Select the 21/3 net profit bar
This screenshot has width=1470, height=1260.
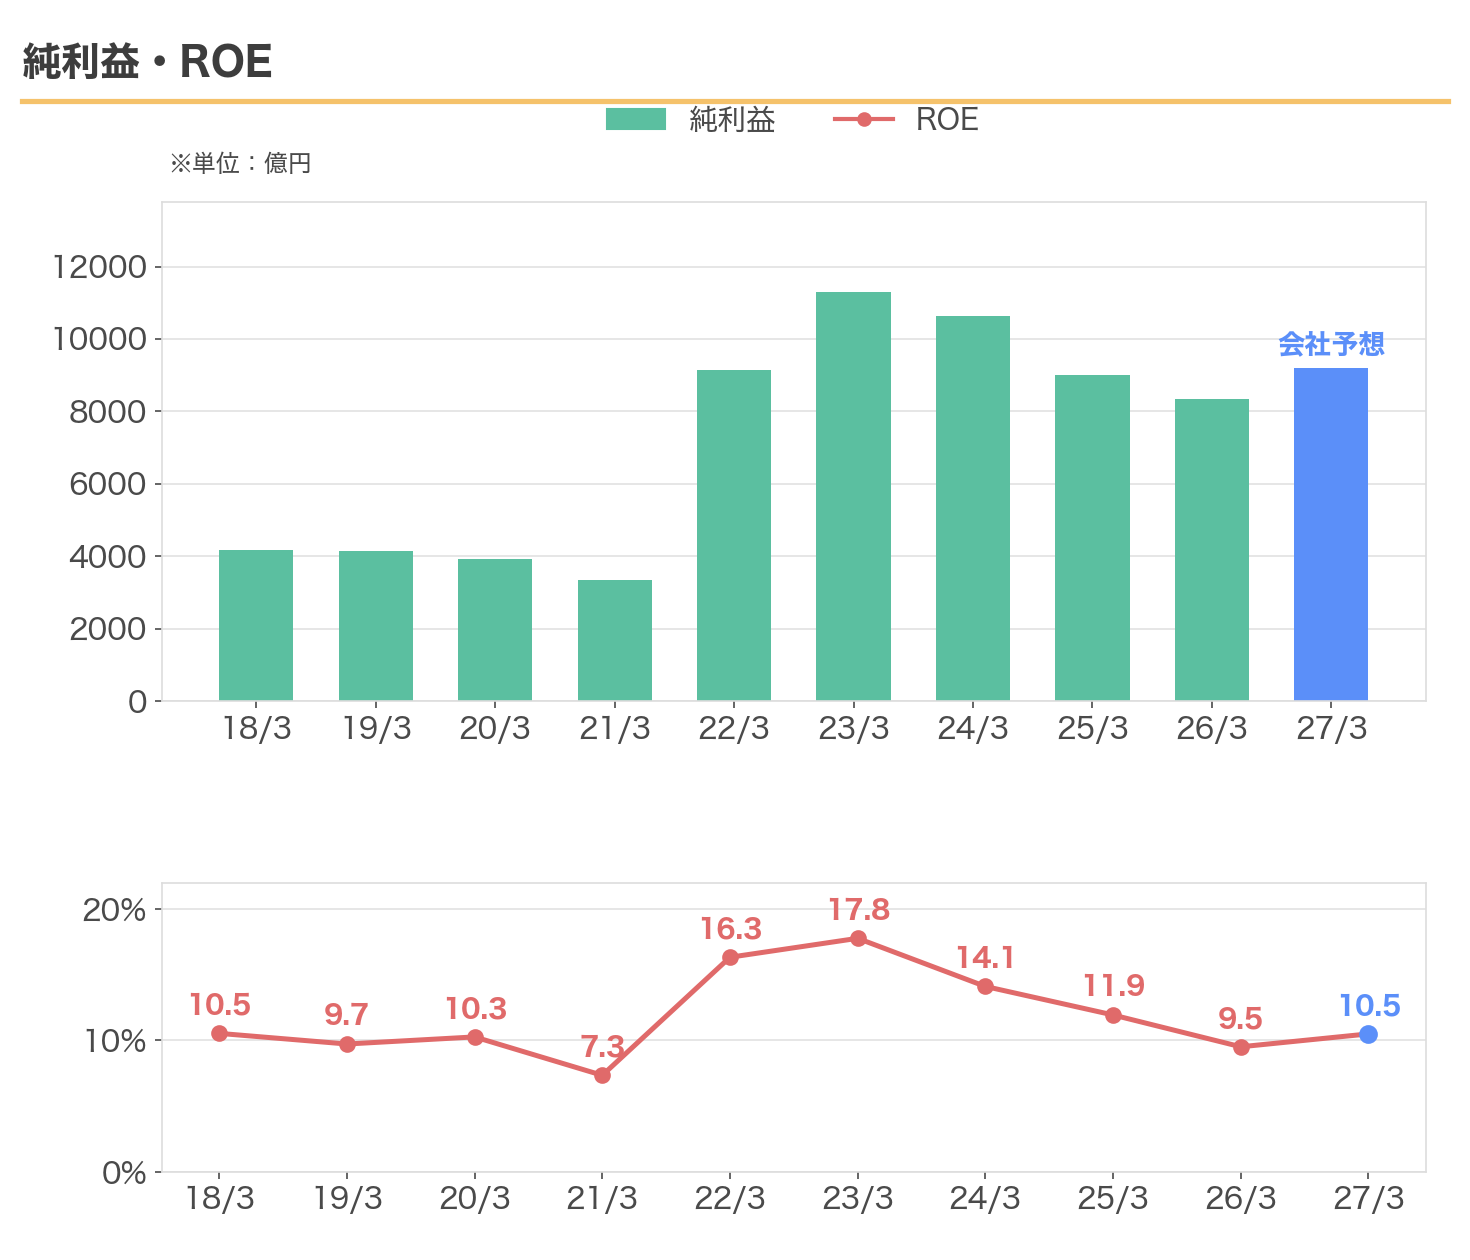point(615,640)
